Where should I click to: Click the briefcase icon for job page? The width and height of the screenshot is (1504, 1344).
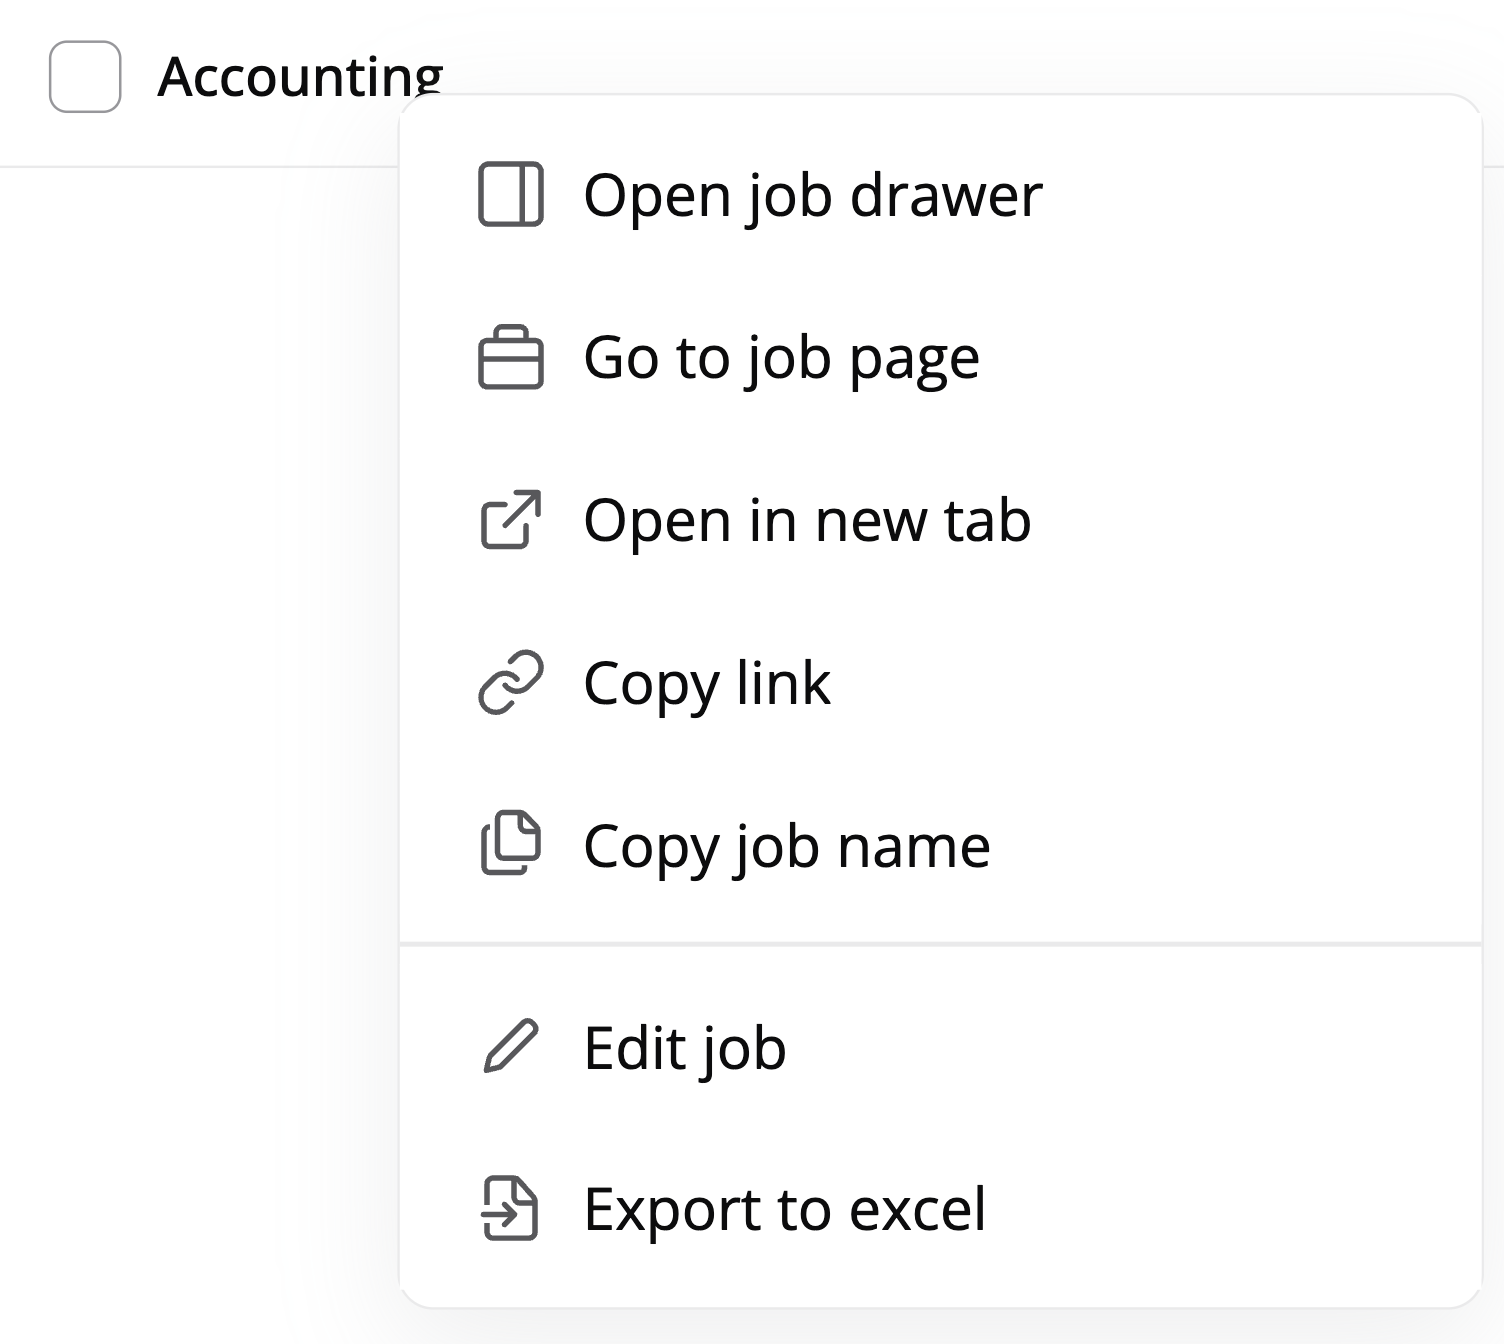(511, 357)
